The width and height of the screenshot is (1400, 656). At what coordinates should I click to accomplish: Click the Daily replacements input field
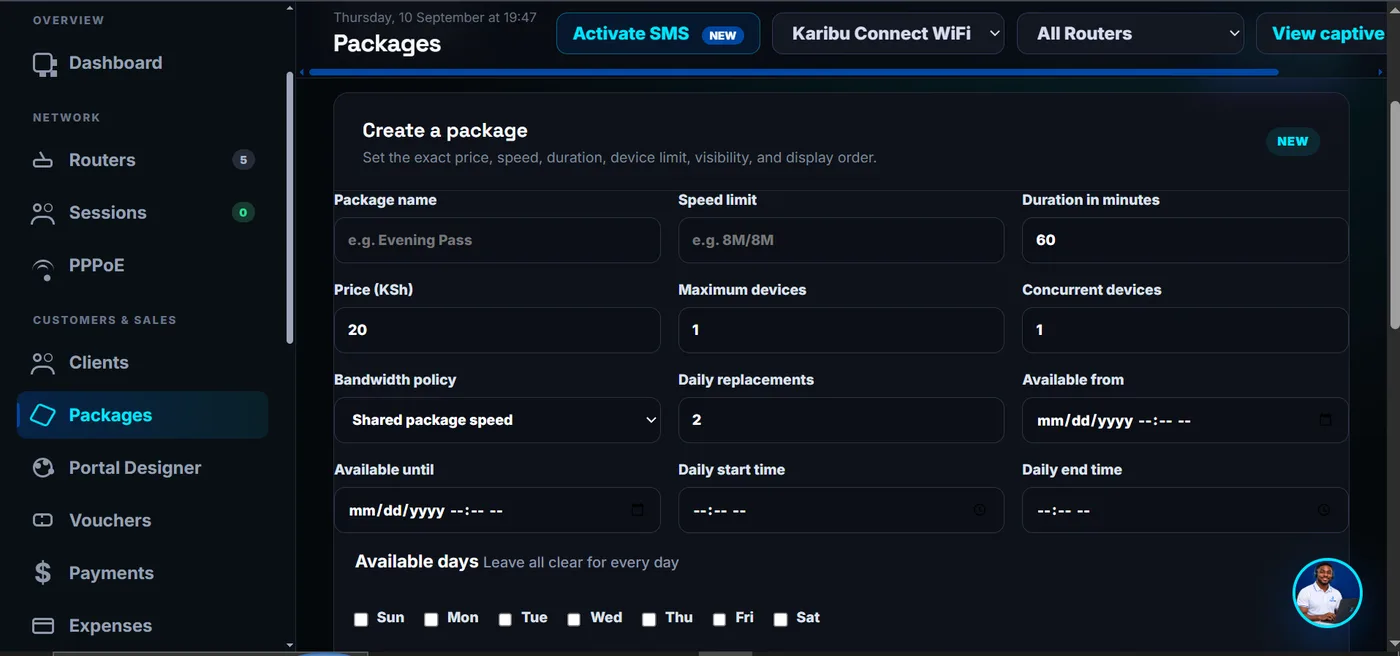pos(841,420)
